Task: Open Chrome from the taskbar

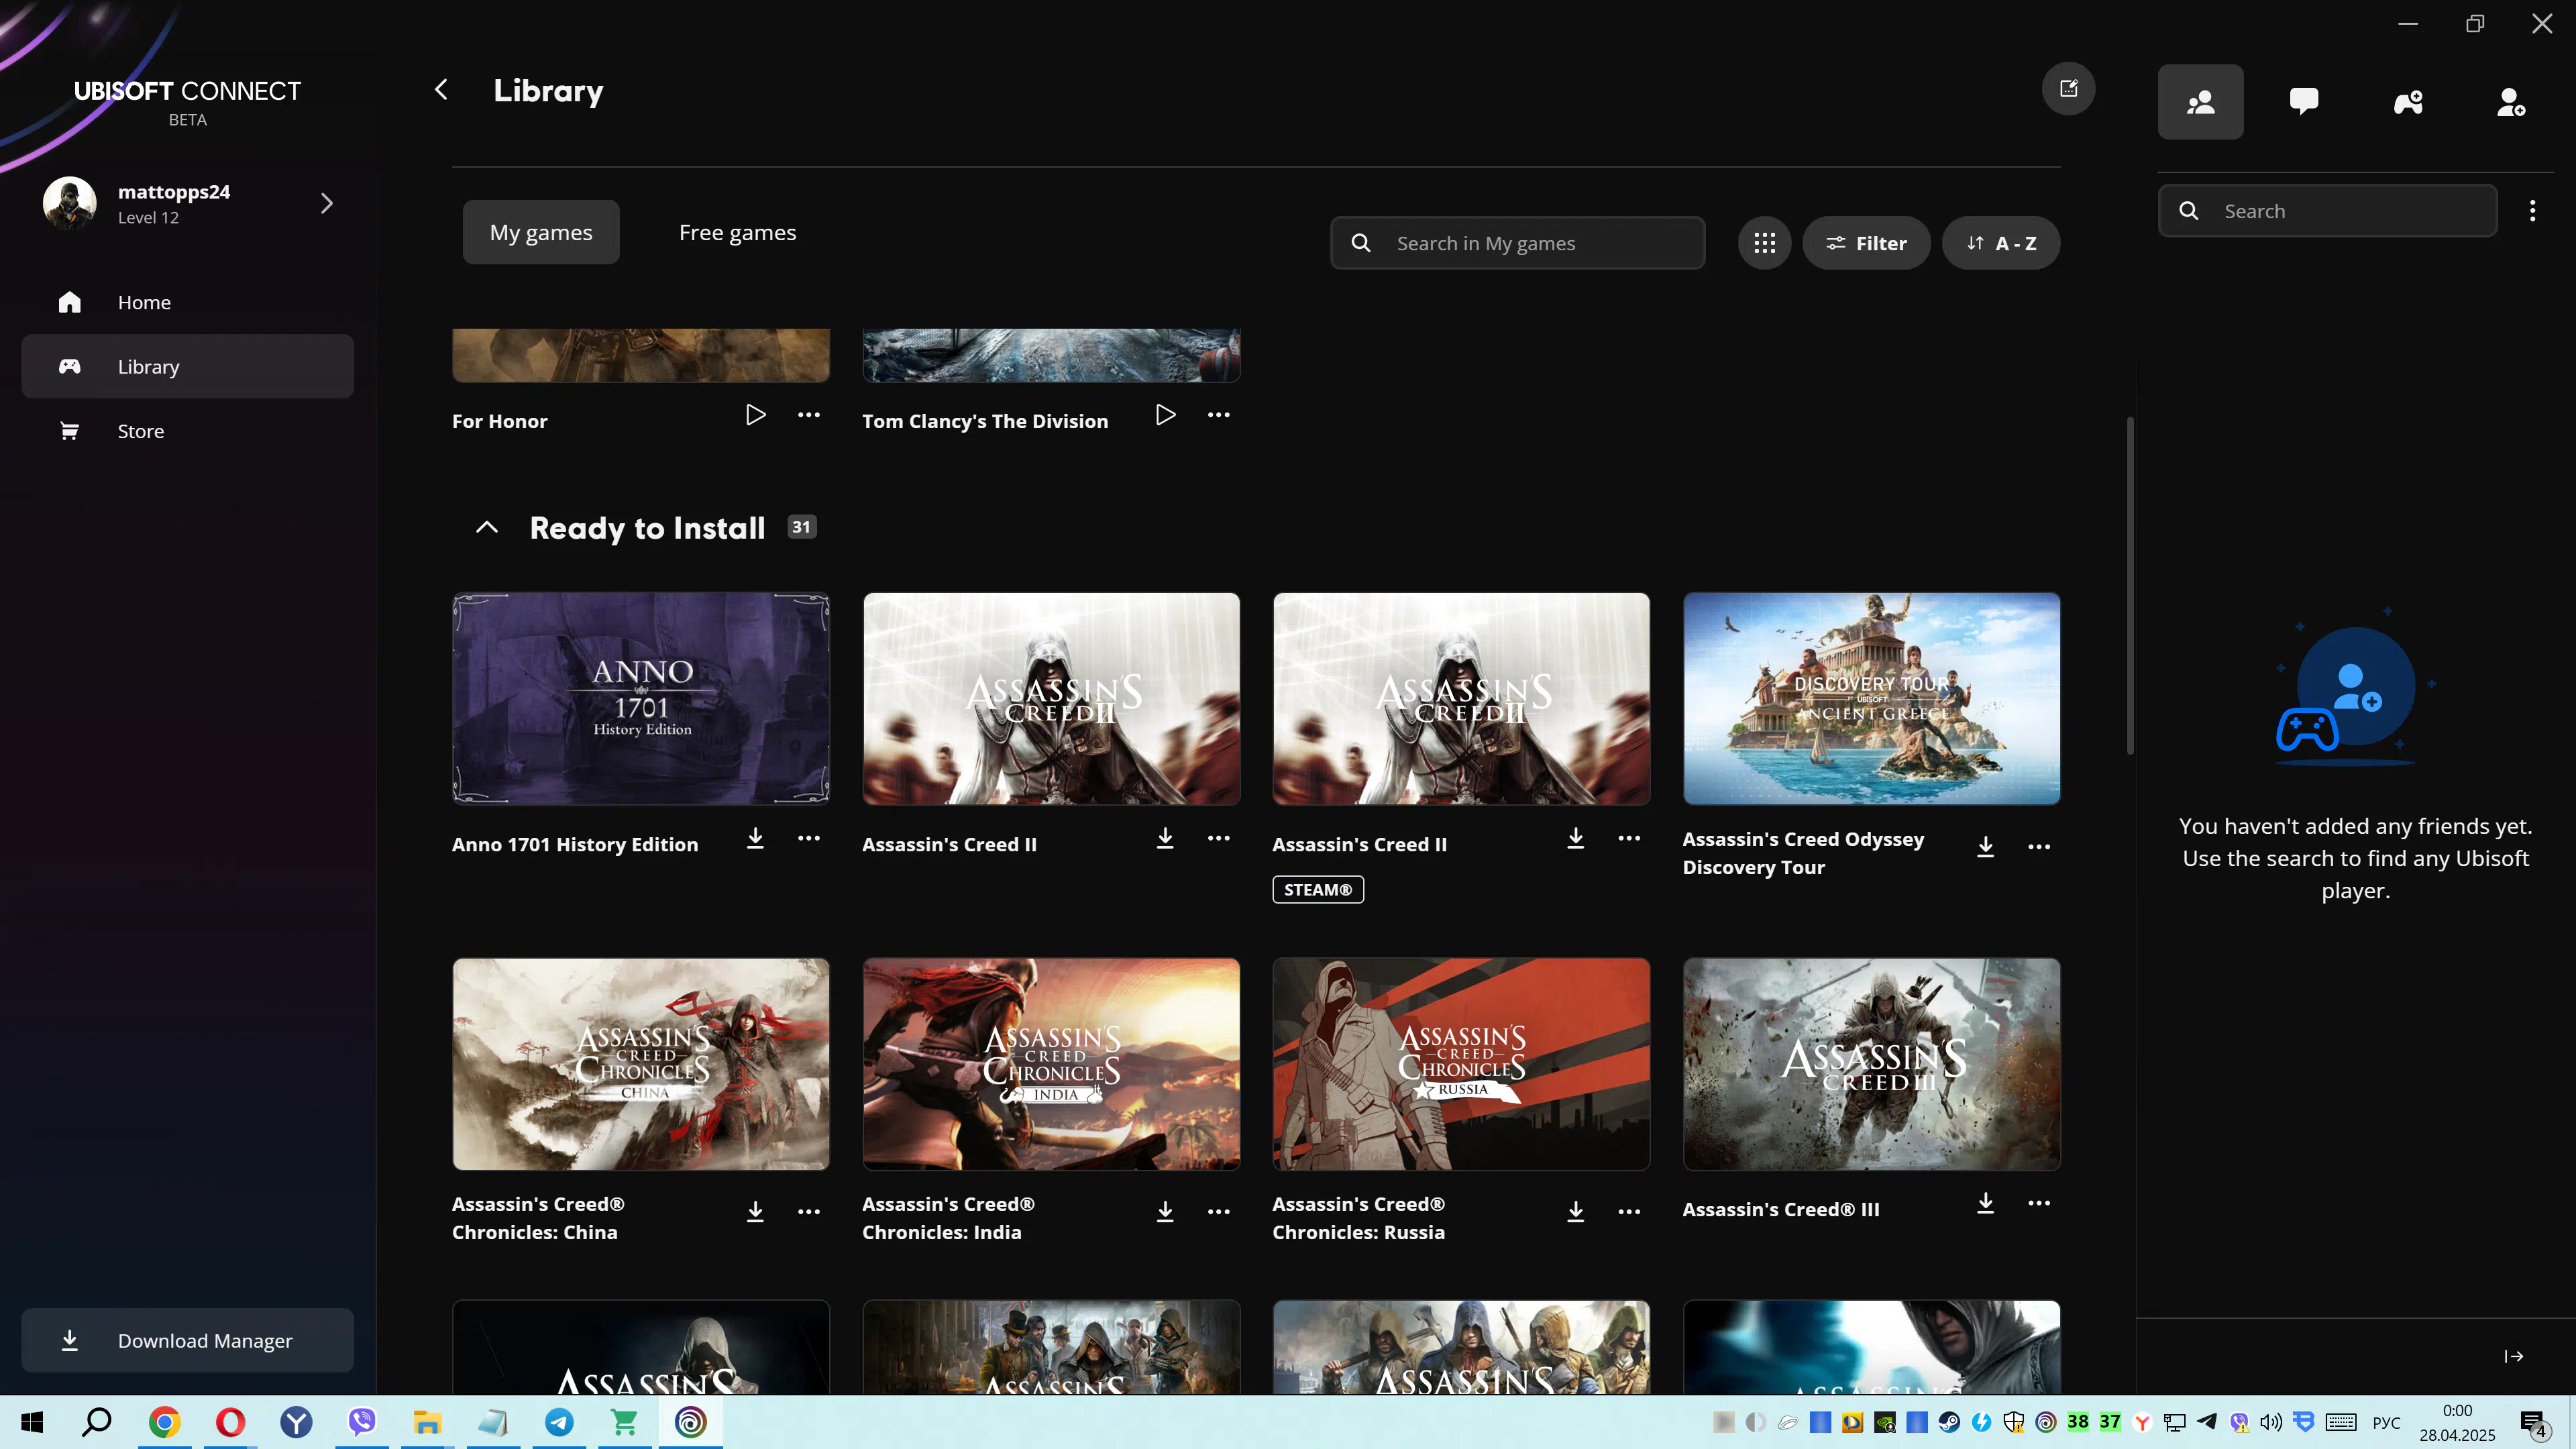Action: click(x=164, y=1422)
